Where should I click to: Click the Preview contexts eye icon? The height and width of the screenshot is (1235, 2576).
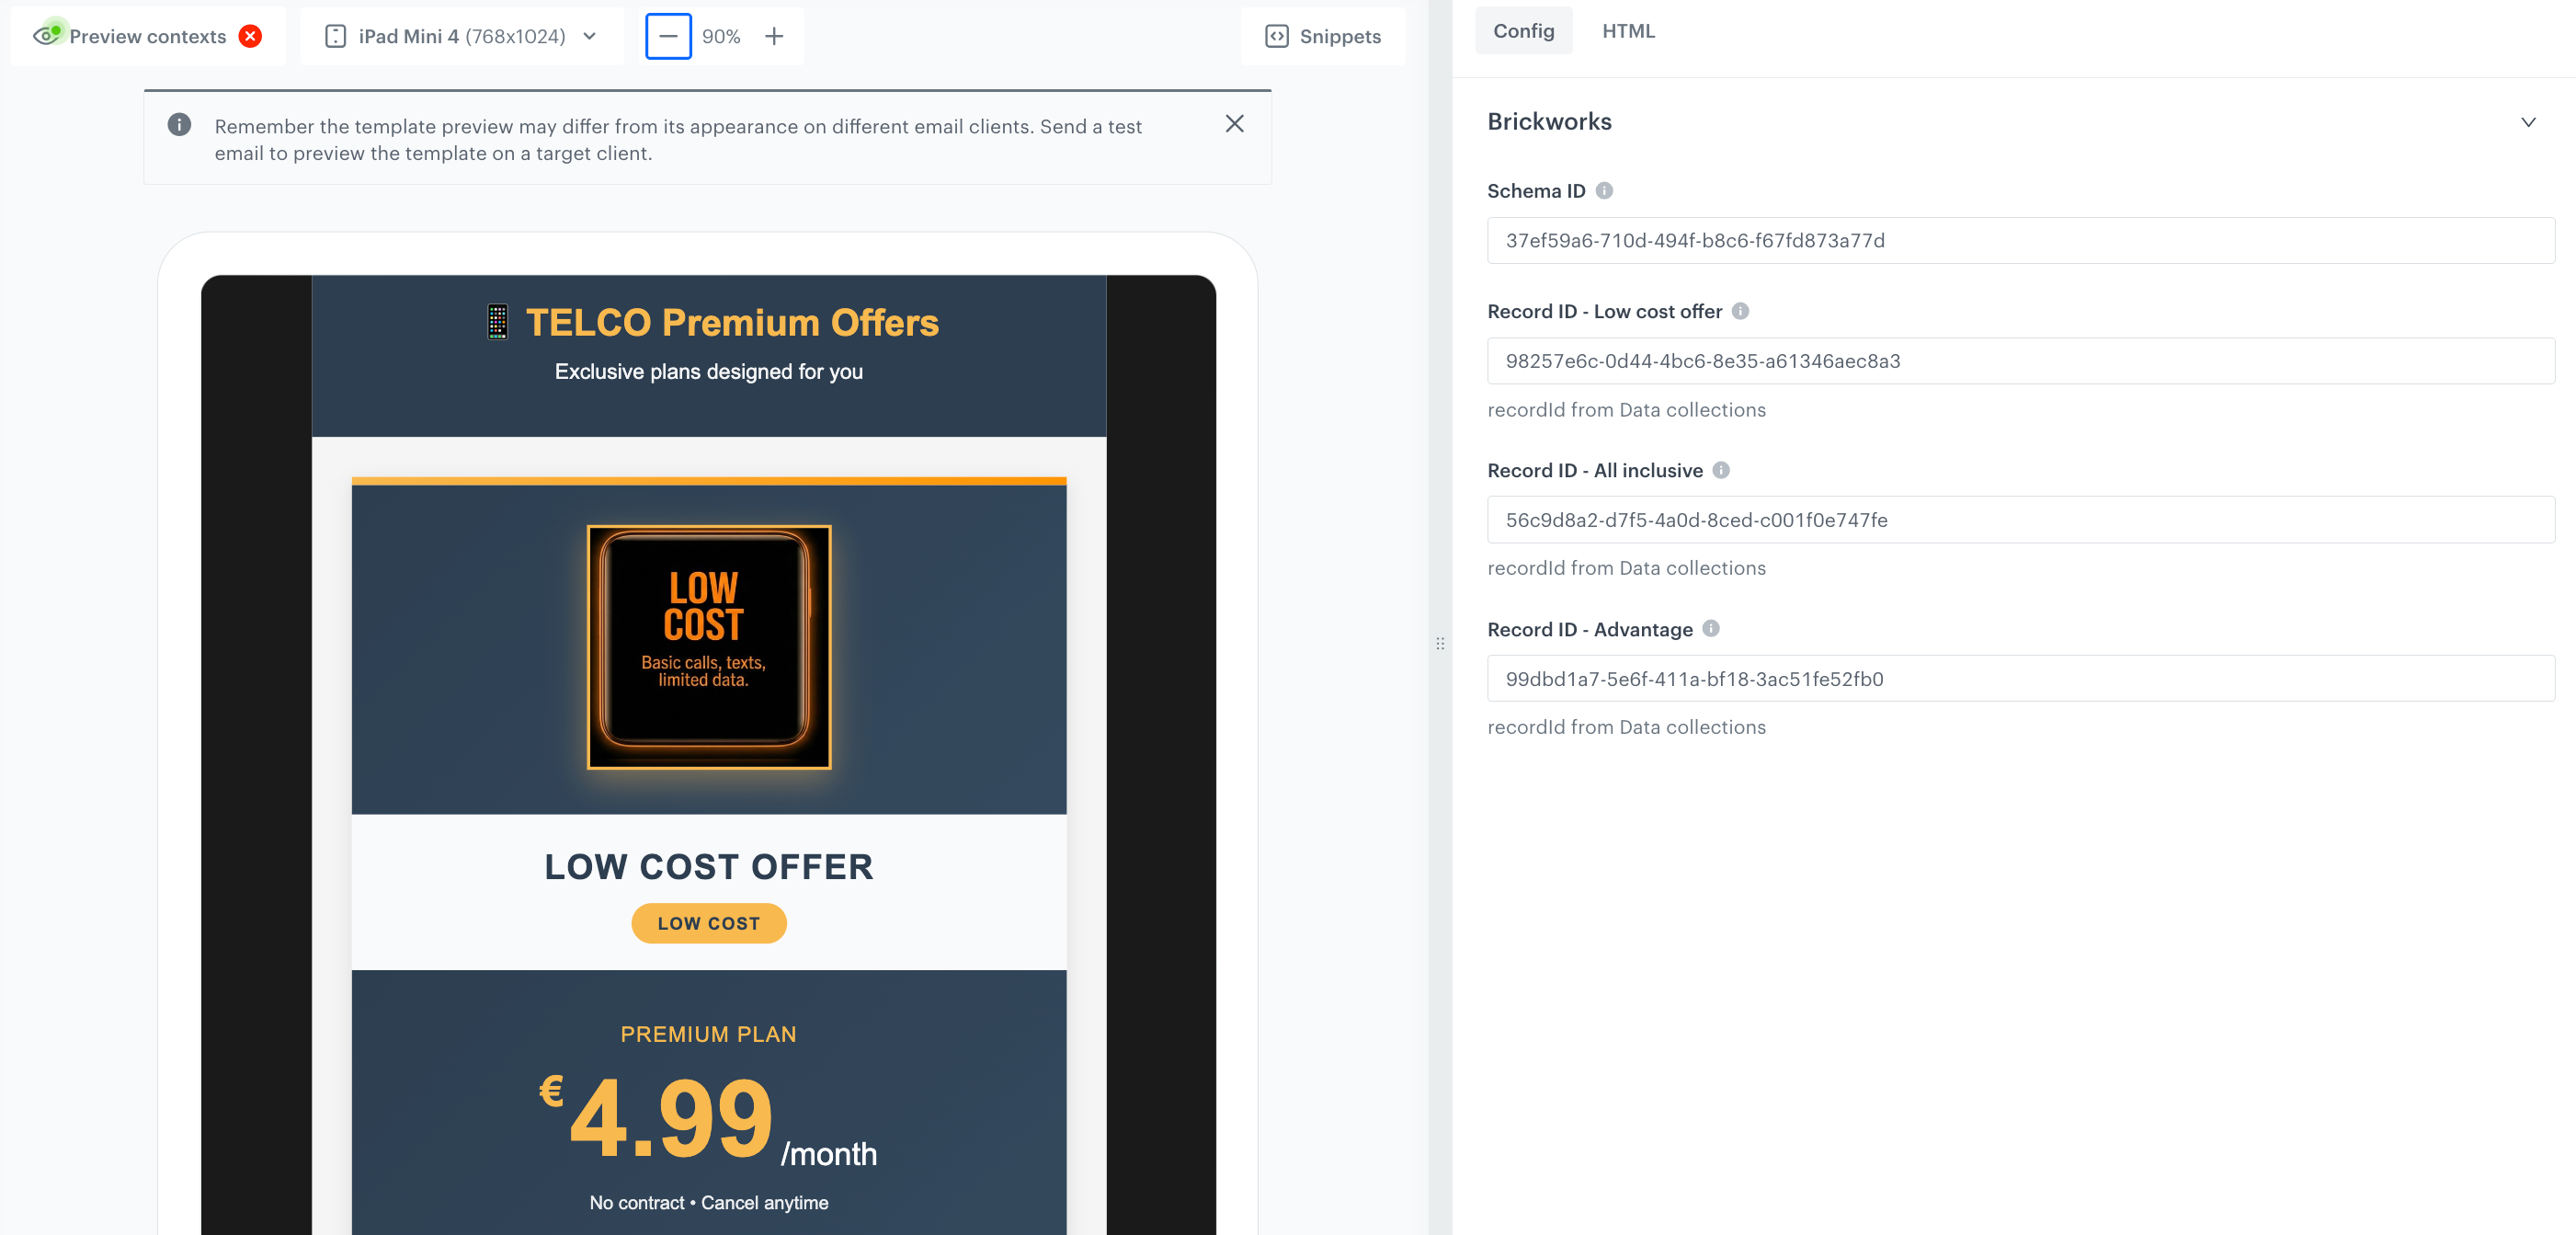(49, 35)
